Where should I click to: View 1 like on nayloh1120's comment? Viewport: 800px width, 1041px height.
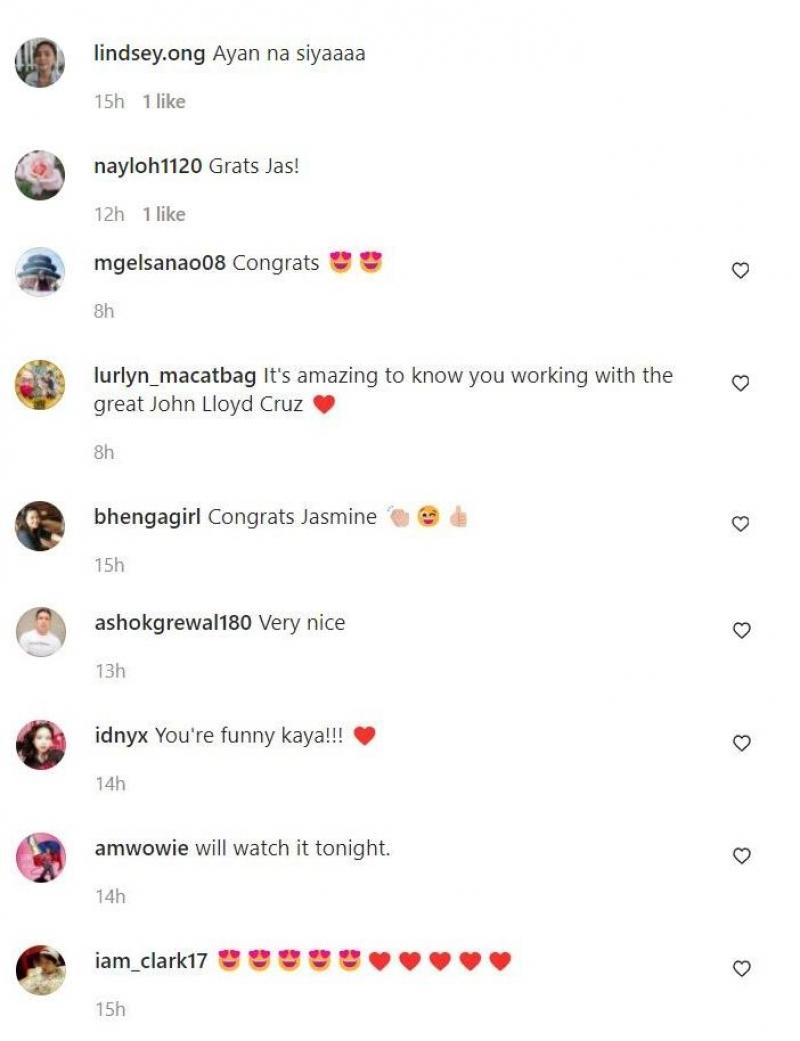[x=164, y=214]
